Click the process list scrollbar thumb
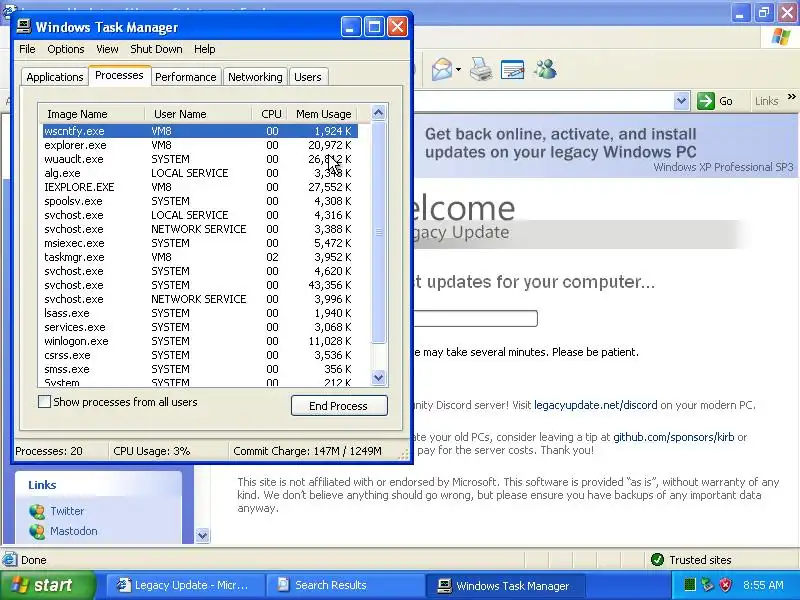Screen dimensions: 800x600 pos(379,232)
